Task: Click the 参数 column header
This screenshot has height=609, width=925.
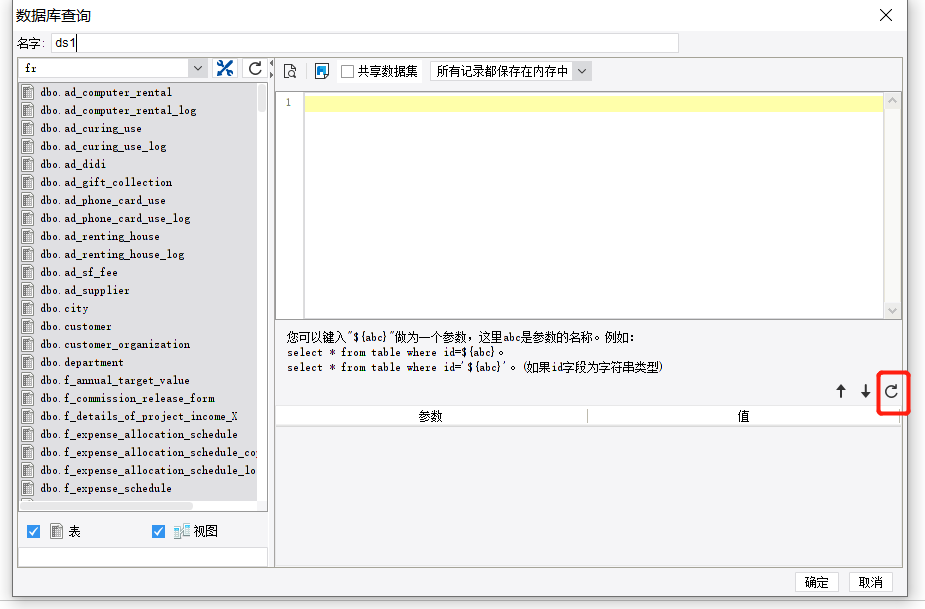Action: click(x=431, y=416)
